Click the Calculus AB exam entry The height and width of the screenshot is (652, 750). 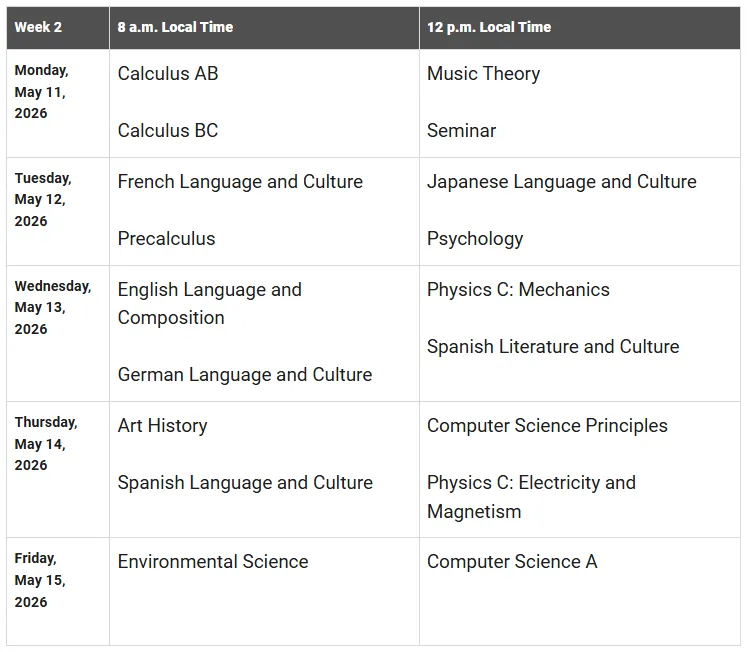click(168, 74)
